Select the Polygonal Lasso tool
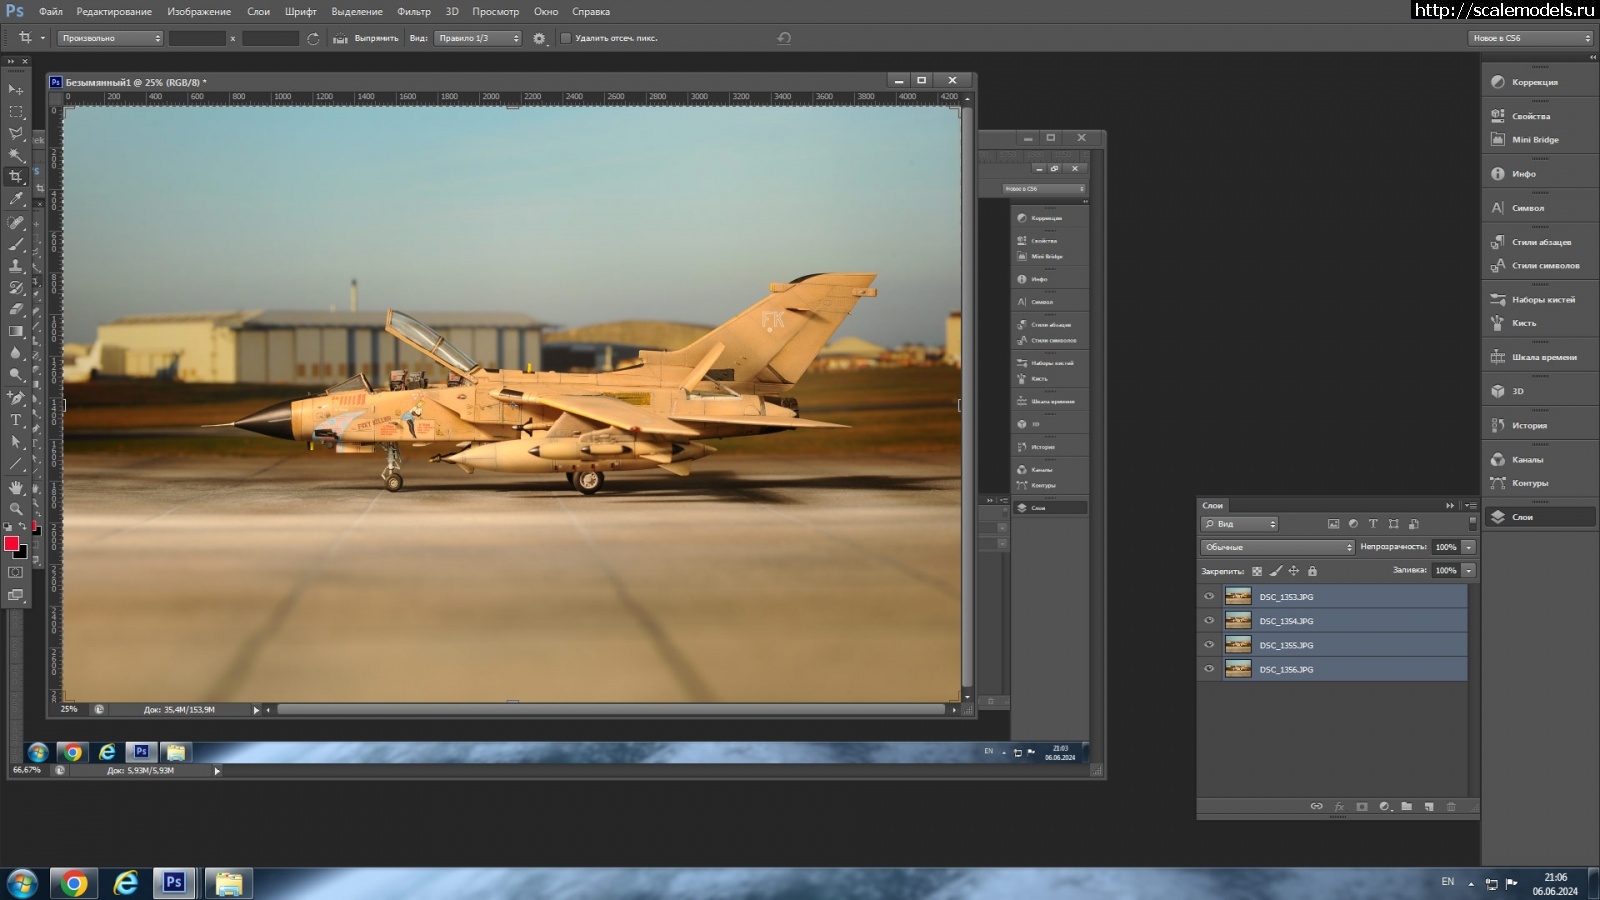The height and width of the screenshot is (900, 1600). [x=16, y=133]
